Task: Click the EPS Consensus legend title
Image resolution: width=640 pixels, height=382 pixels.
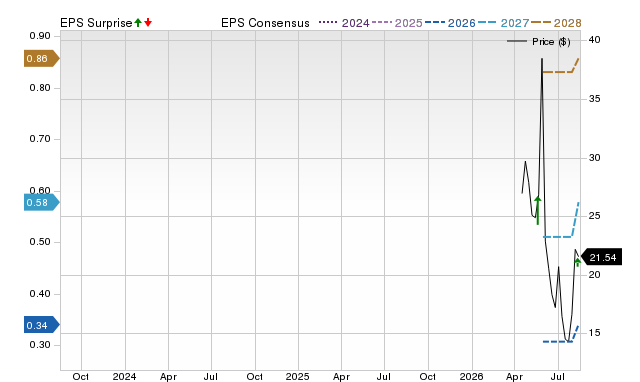Action: [265, 23]
